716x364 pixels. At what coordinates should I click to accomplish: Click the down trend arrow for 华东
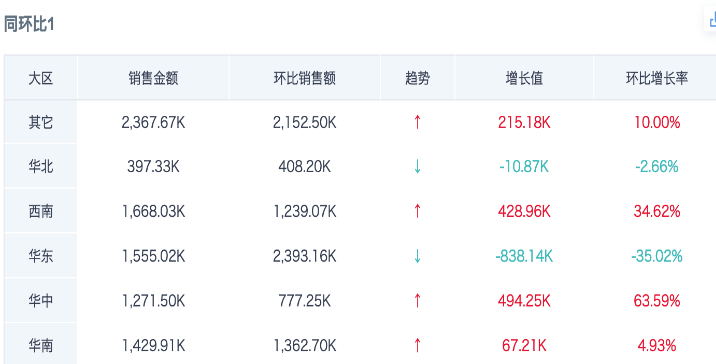tap(417, 256)
